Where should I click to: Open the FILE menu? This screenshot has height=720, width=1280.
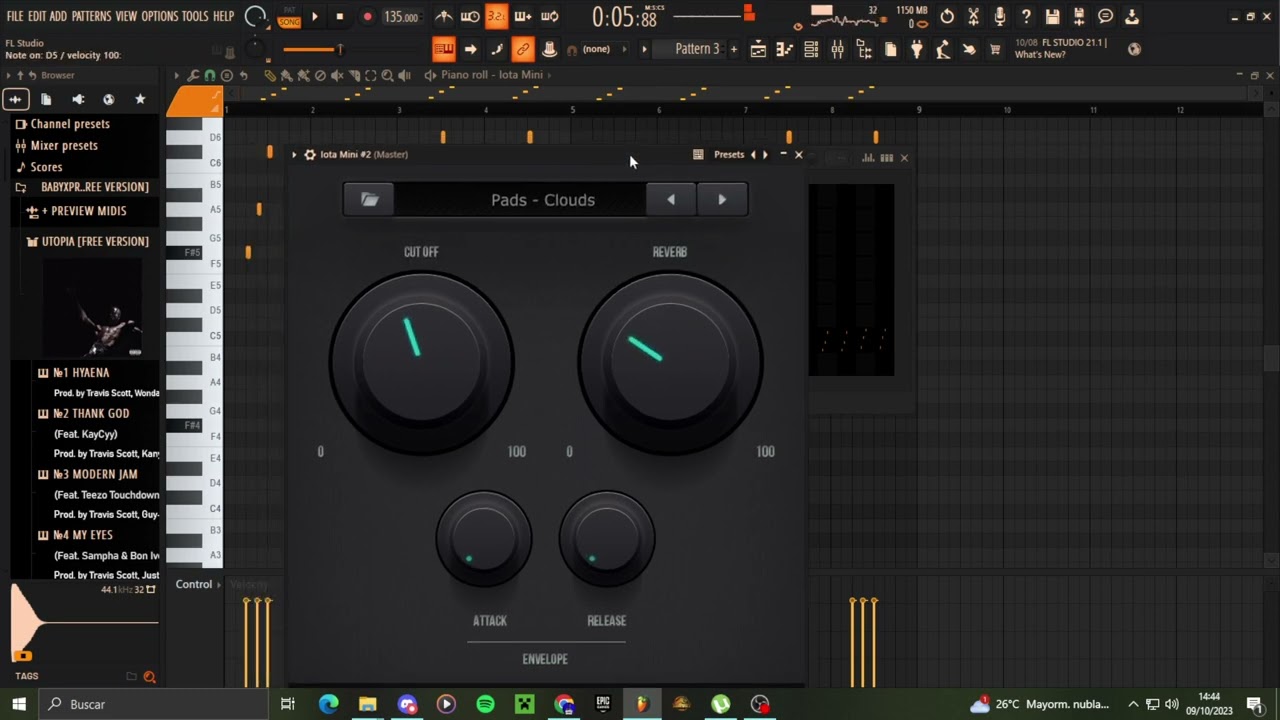tap(15, 16)
